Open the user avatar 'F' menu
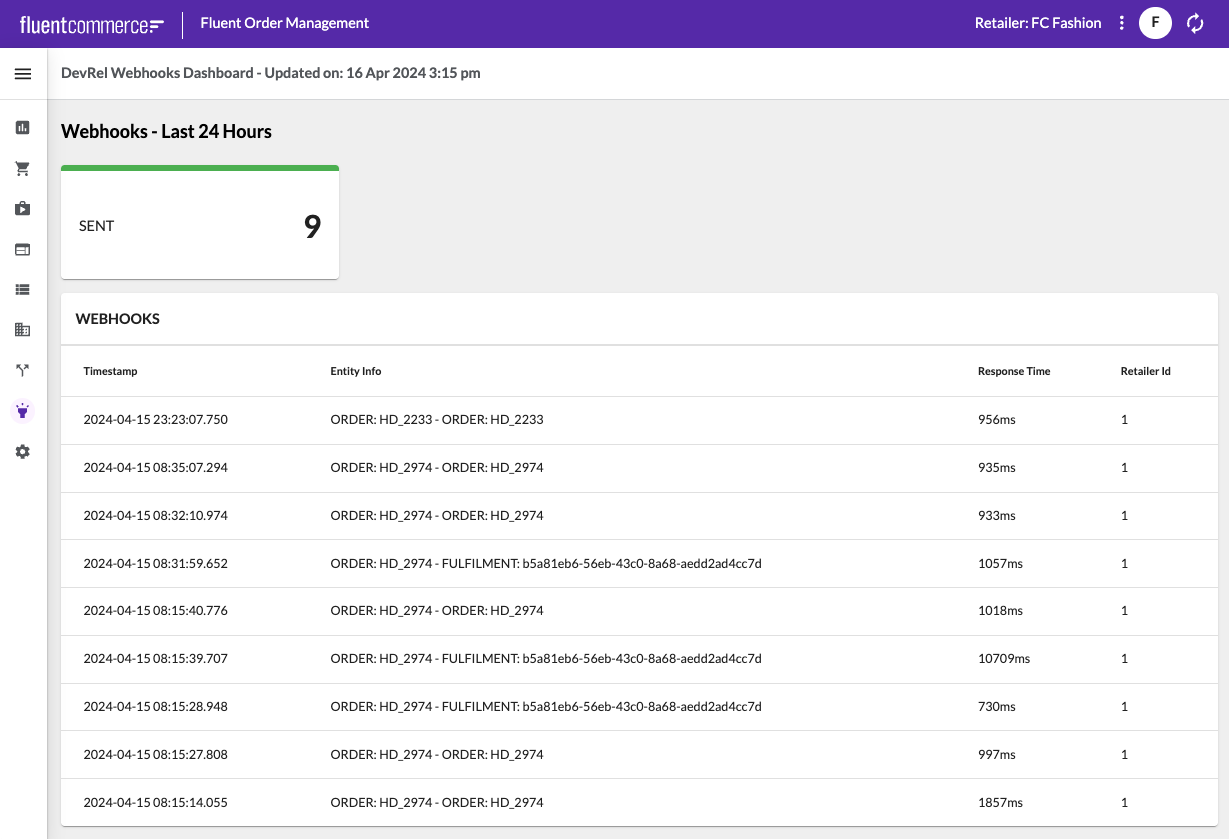The width and height of the screenshot is (1229, 839). pos(1155,23)
